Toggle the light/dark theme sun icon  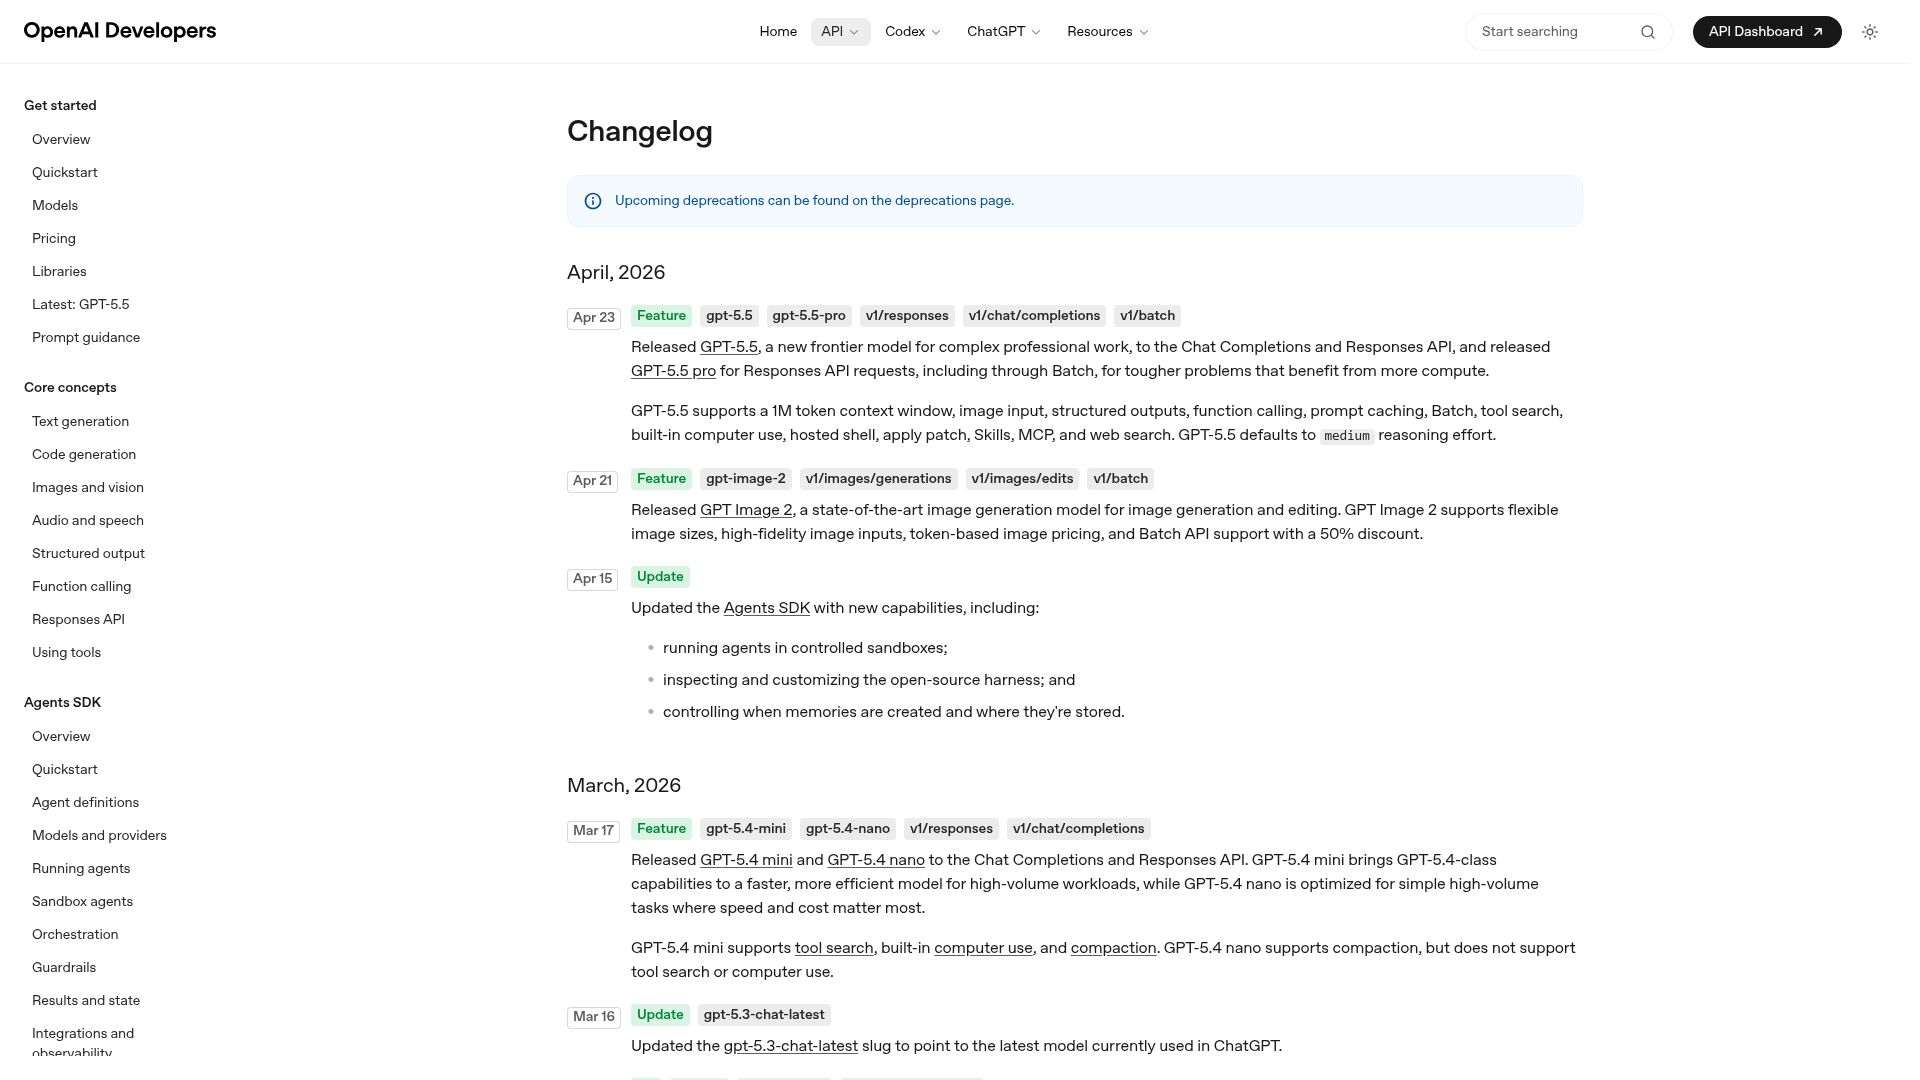pos(1870,32)
